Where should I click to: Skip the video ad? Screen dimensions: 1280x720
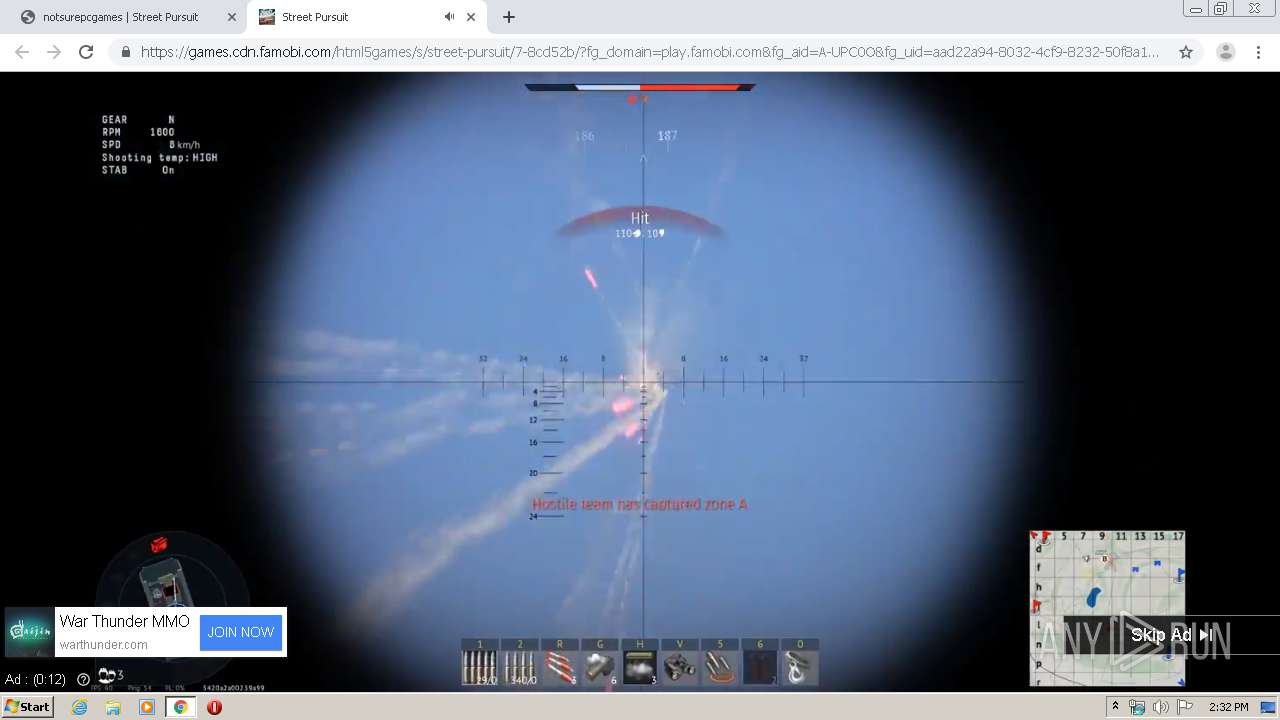coord(1172,635)
